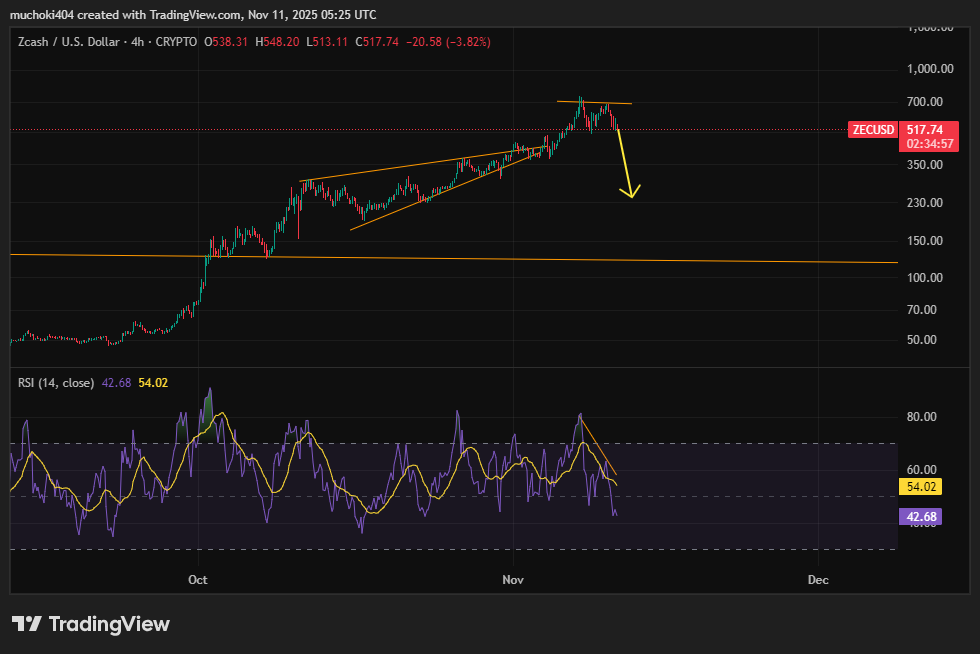Click the Dec label on time axis

pos(818,580)
